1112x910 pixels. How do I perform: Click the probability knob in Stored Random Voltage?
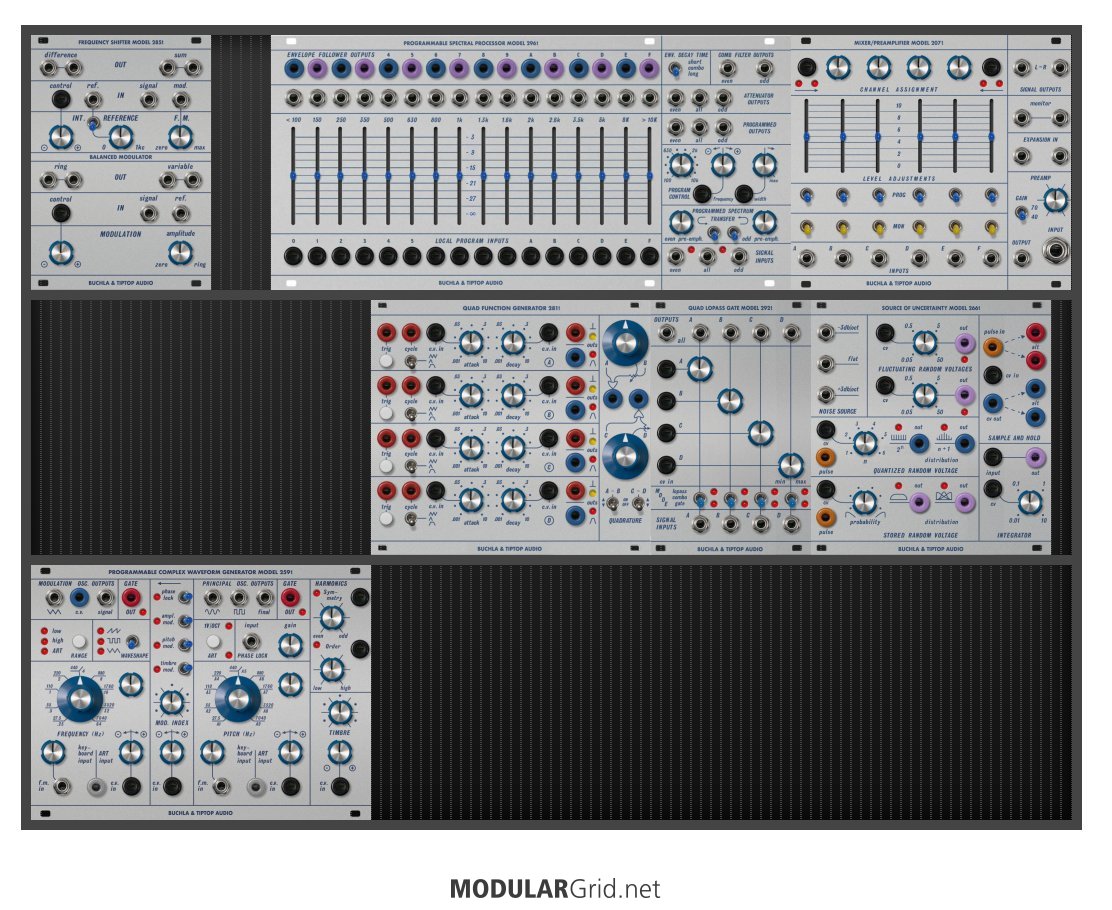click(864, 502)
